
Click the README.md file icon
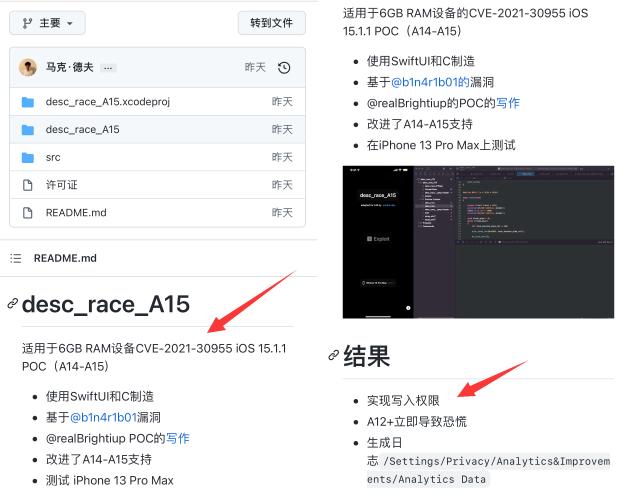pos(27,213)
